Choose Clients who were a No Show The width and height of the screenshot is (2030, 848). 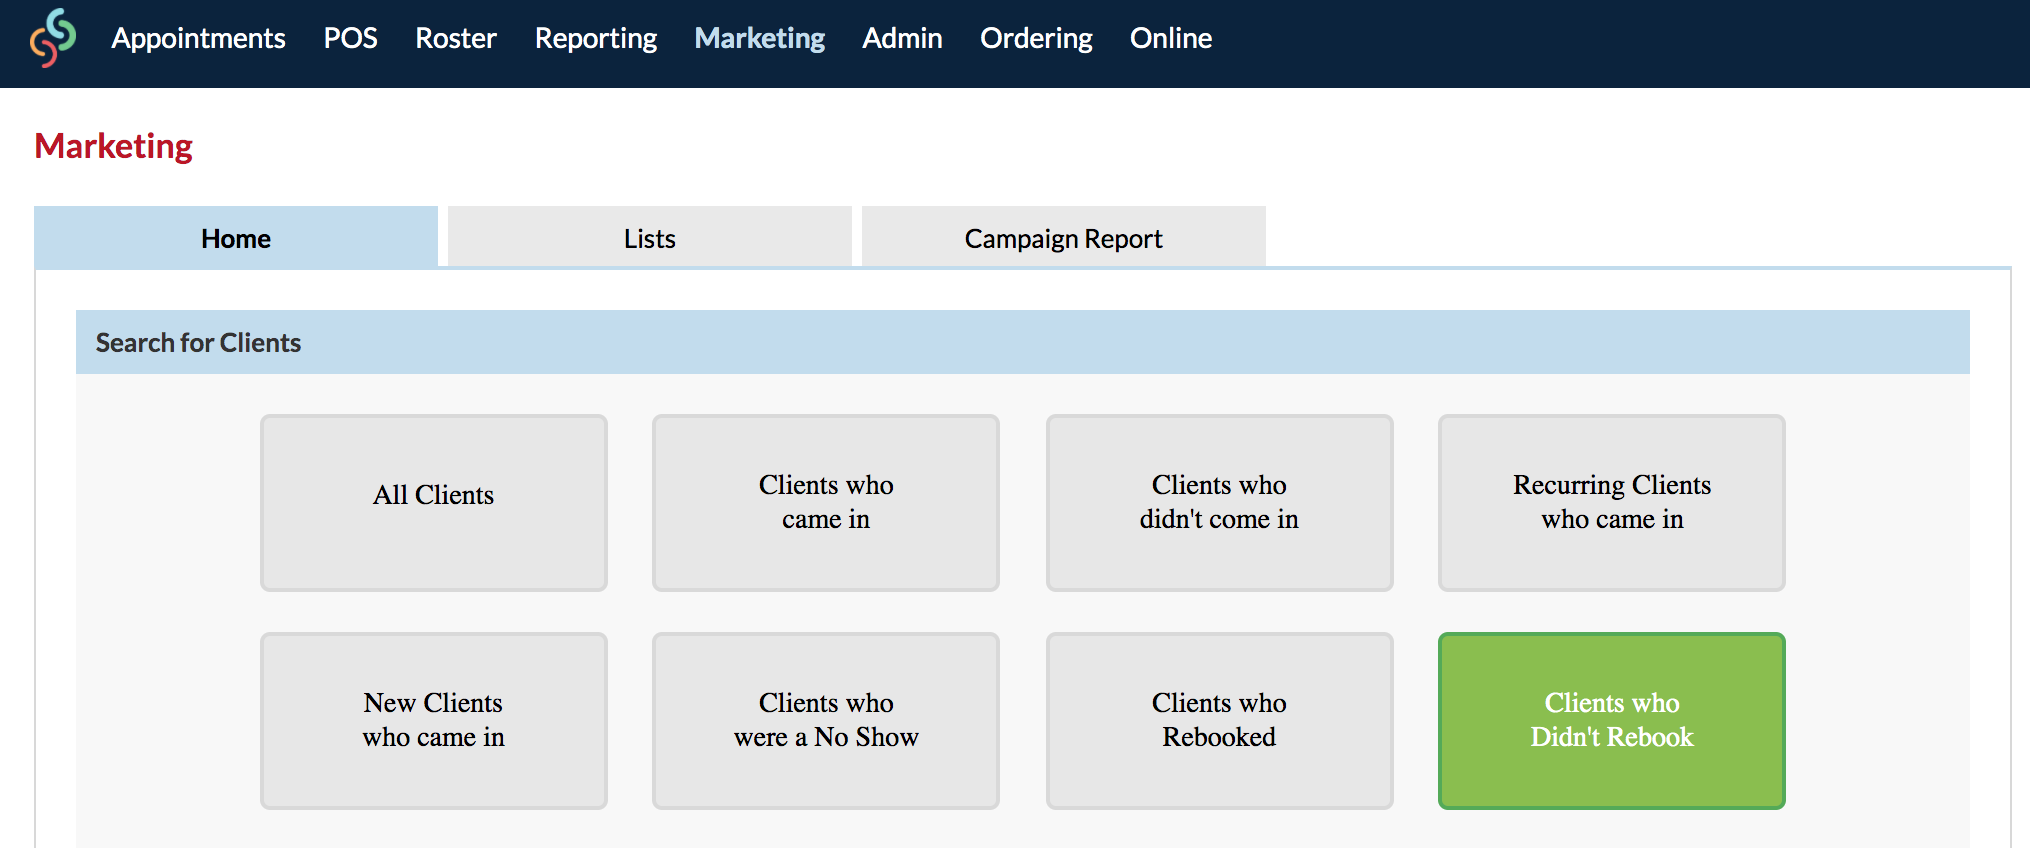[826, 720]
